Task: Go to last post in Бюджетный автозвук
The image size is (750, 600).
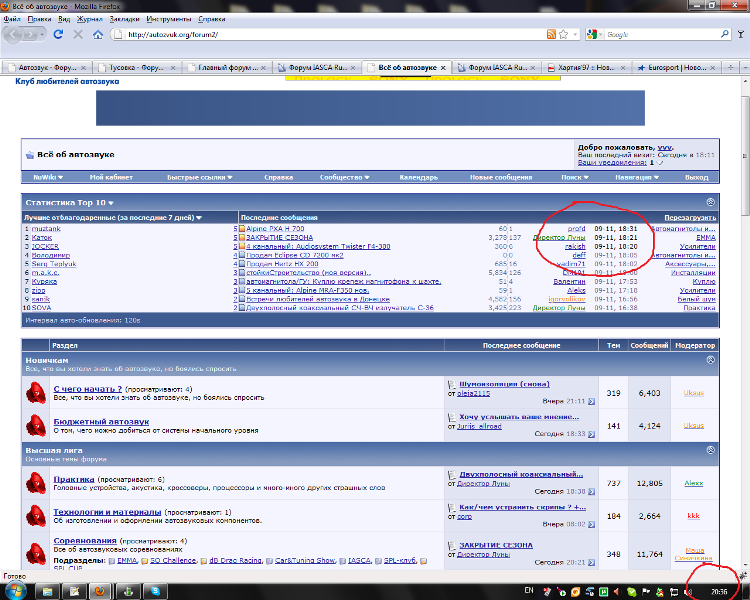Action: (591, 434)
